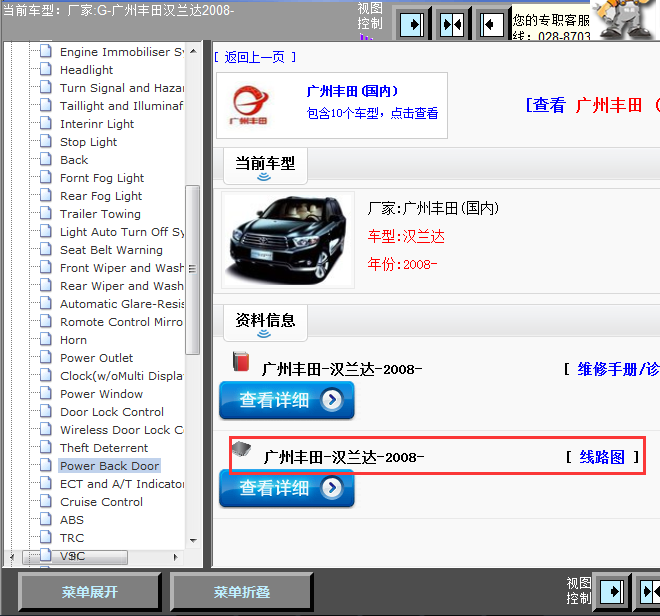
Task: Click 厂家:广州丰田(国内) text
Action: [x=433, y=208]
